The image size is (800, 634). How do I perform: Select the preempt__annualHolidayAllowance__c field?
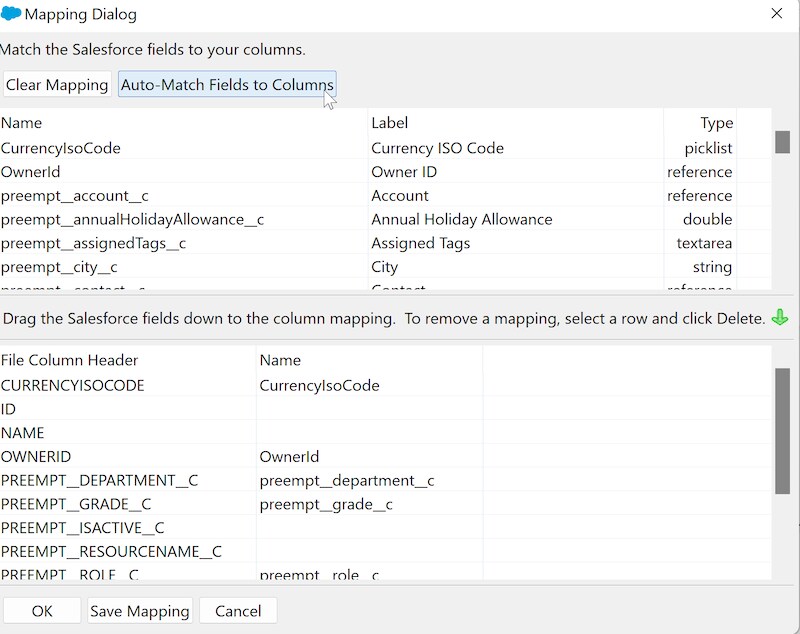pos(132,219)
